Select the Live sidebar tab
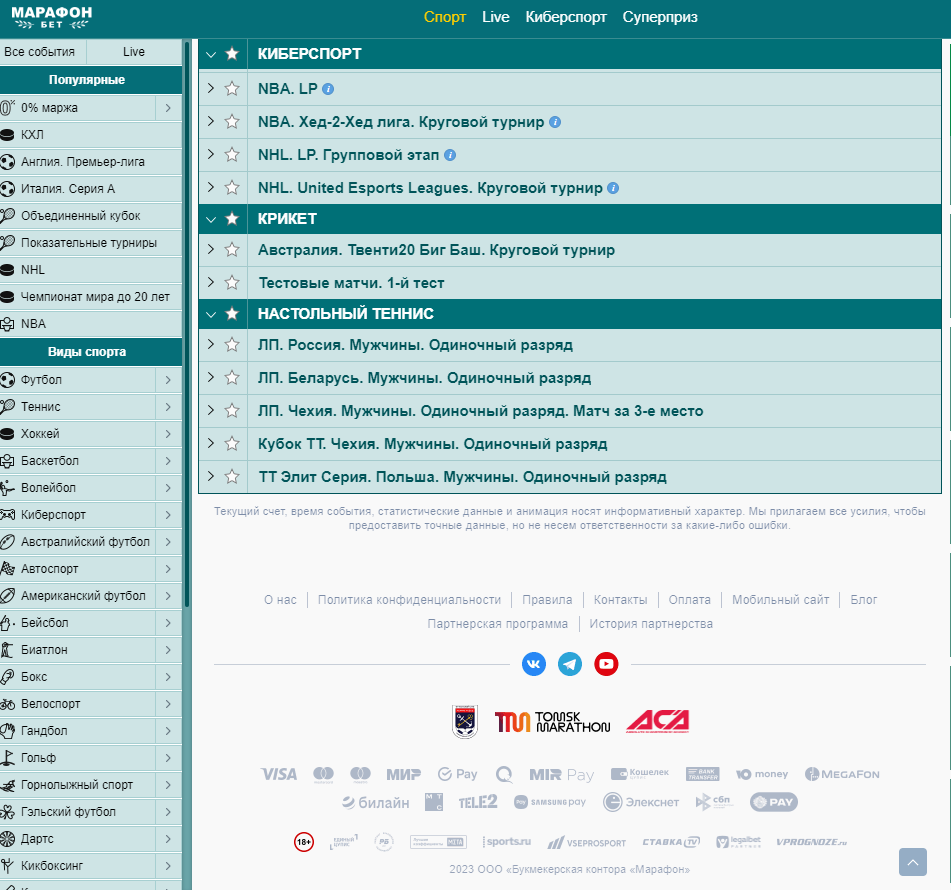Screen dimensions: 951x890 point(134,52)
